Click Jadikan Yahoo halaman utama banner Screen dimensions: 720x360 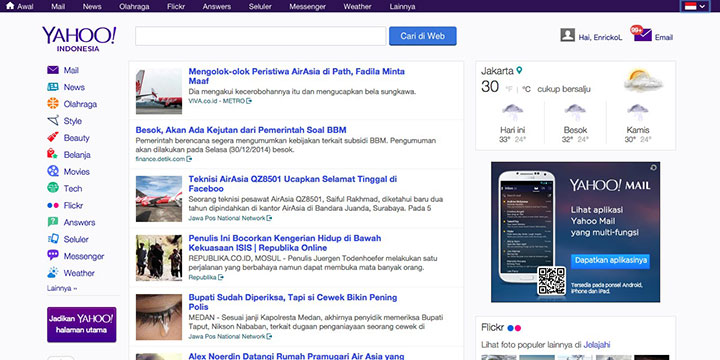pos(82,324)
